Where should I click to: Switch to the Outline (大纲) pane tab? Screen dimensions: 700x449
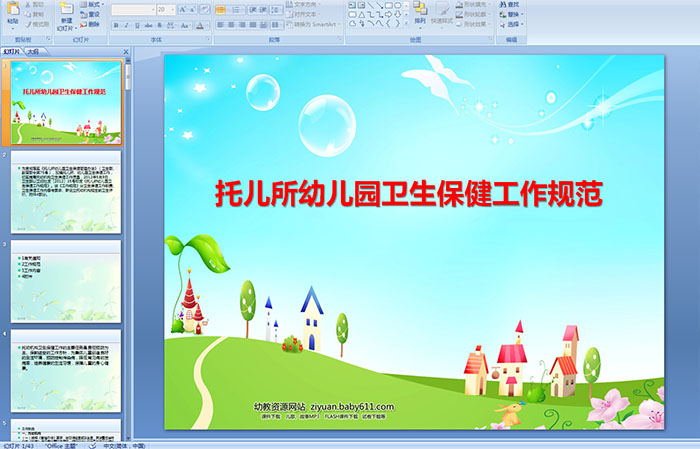pos(33,52)
